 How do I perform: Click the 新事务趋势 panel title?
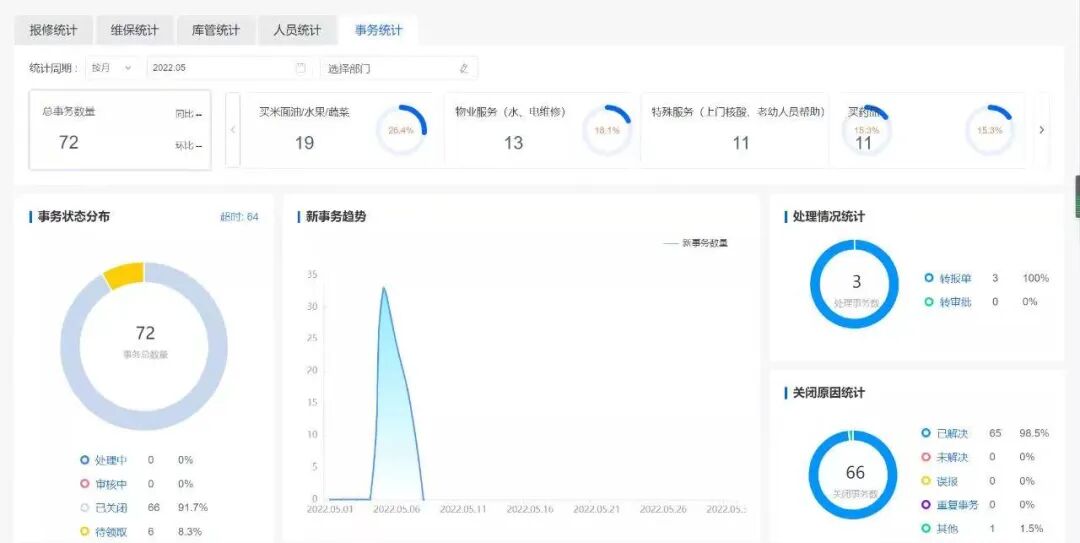(x=336, y=216)
